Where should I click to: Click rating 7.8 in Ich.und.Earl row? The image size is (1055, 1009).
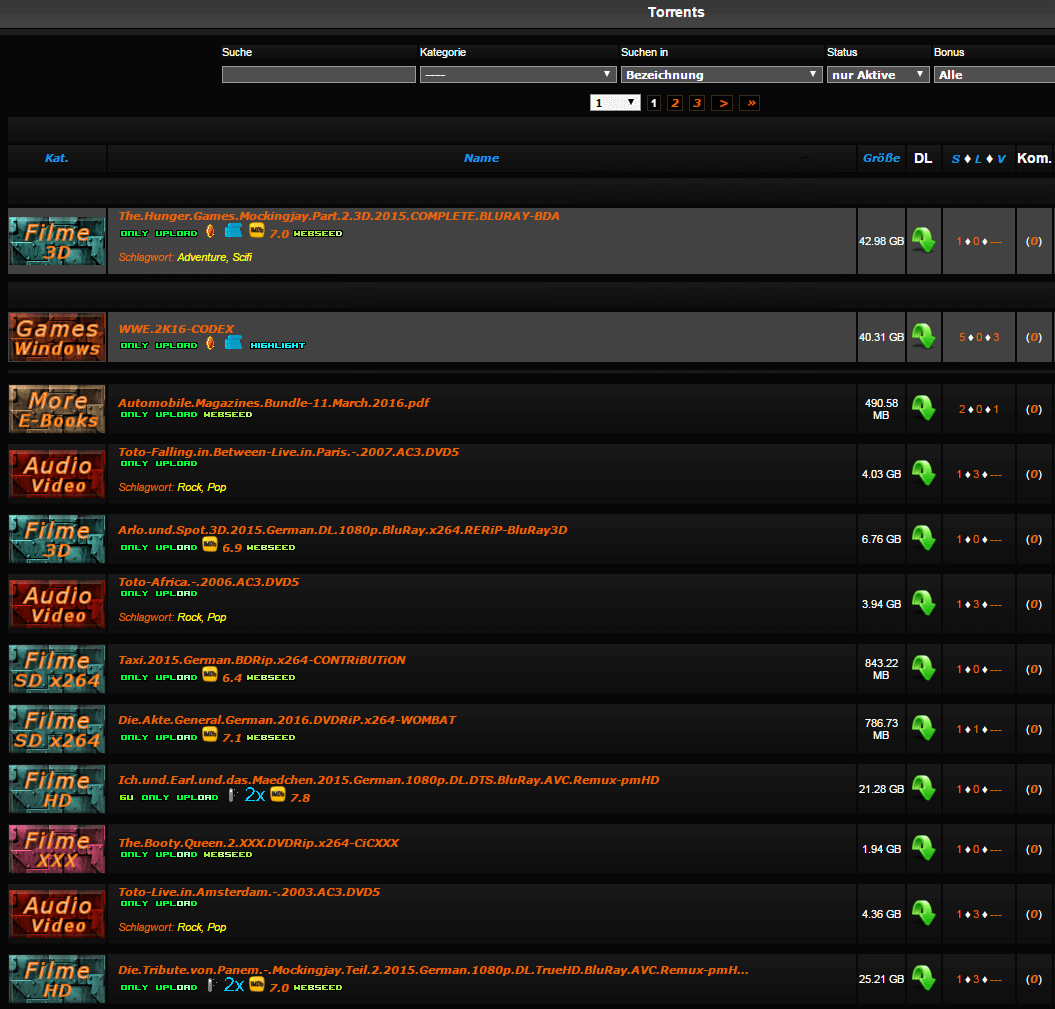(x=300, y=798)
